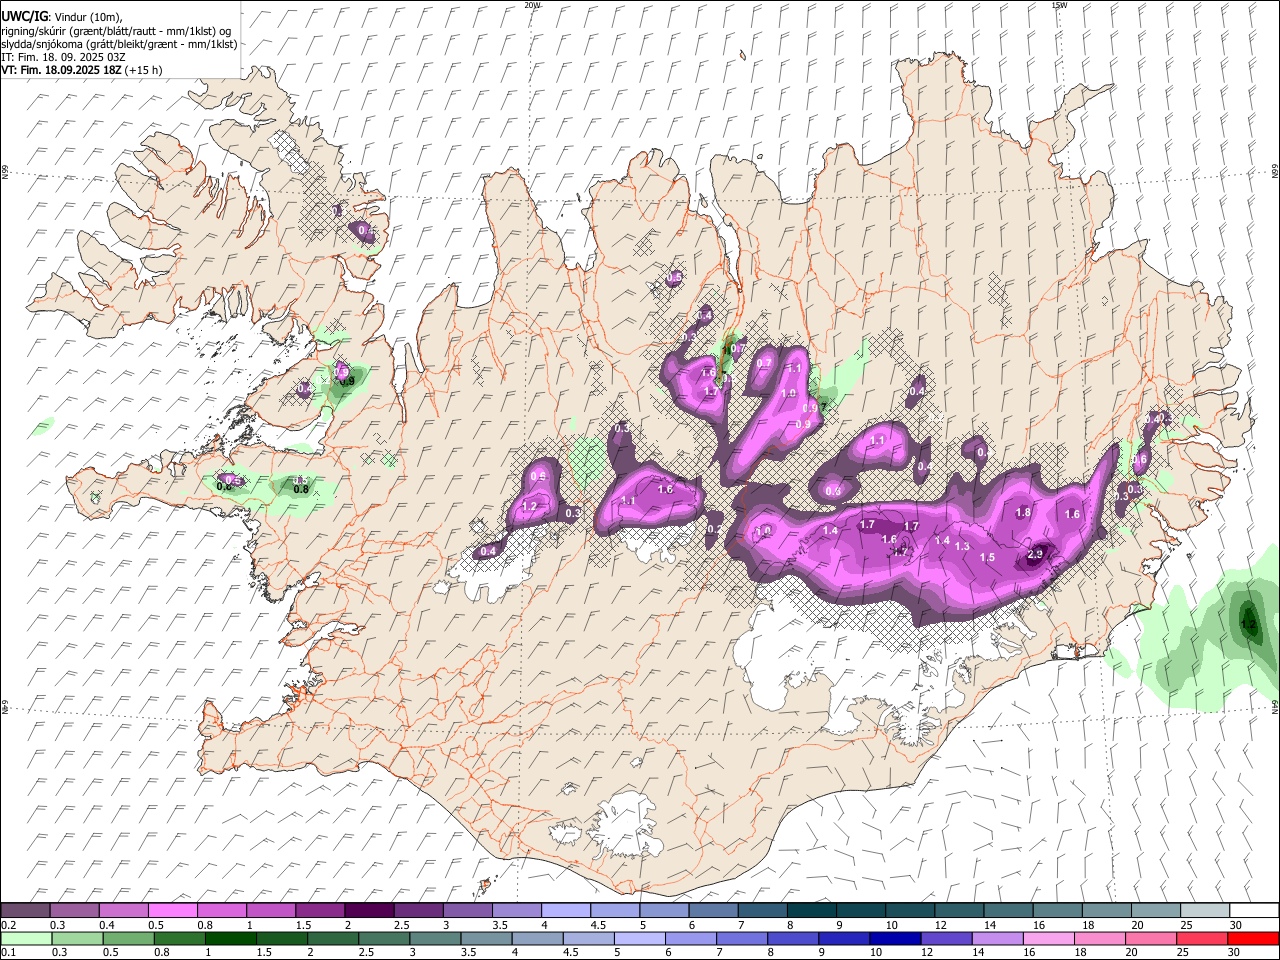Screen dimensions: 1280x960
Task: Pick rain scale swatch between 20 and 25
Action: coord(1151,938)
